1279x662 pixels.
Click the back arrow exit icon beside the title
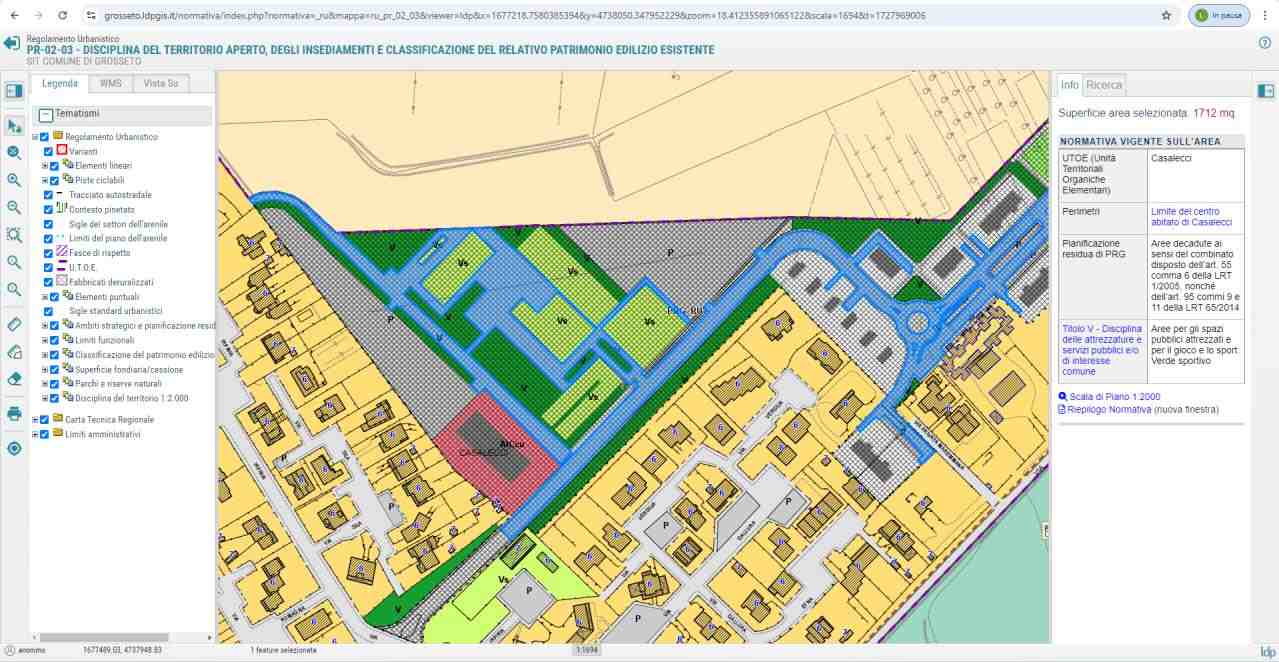12,44
